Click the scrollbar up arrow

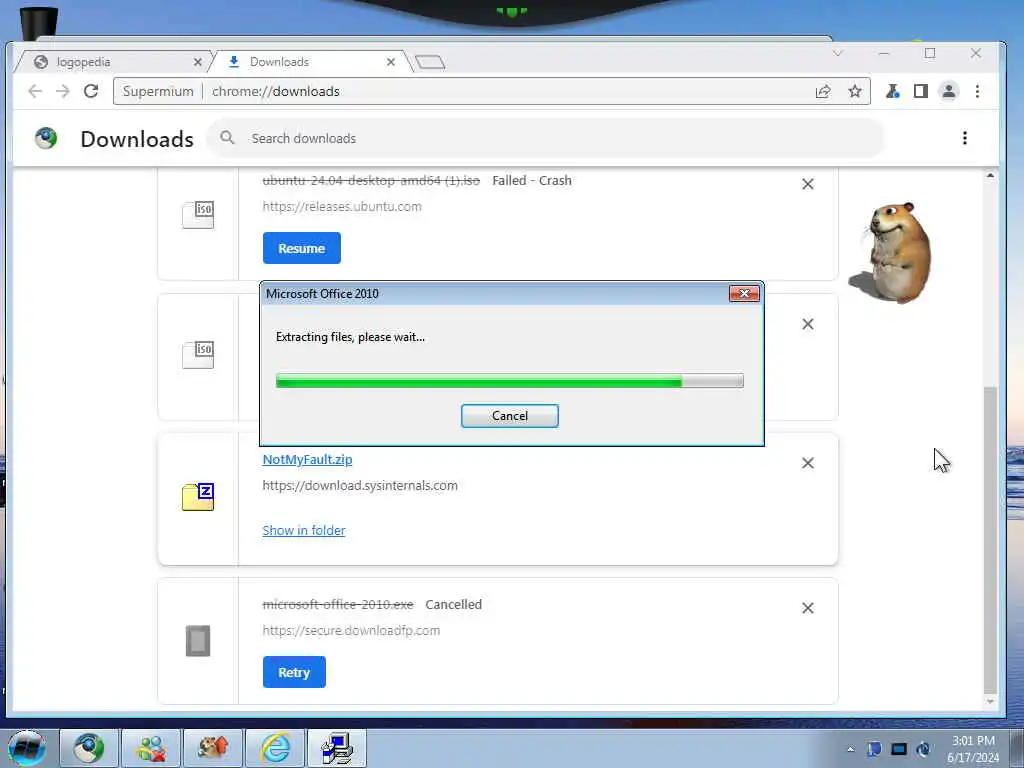[990, 176]
